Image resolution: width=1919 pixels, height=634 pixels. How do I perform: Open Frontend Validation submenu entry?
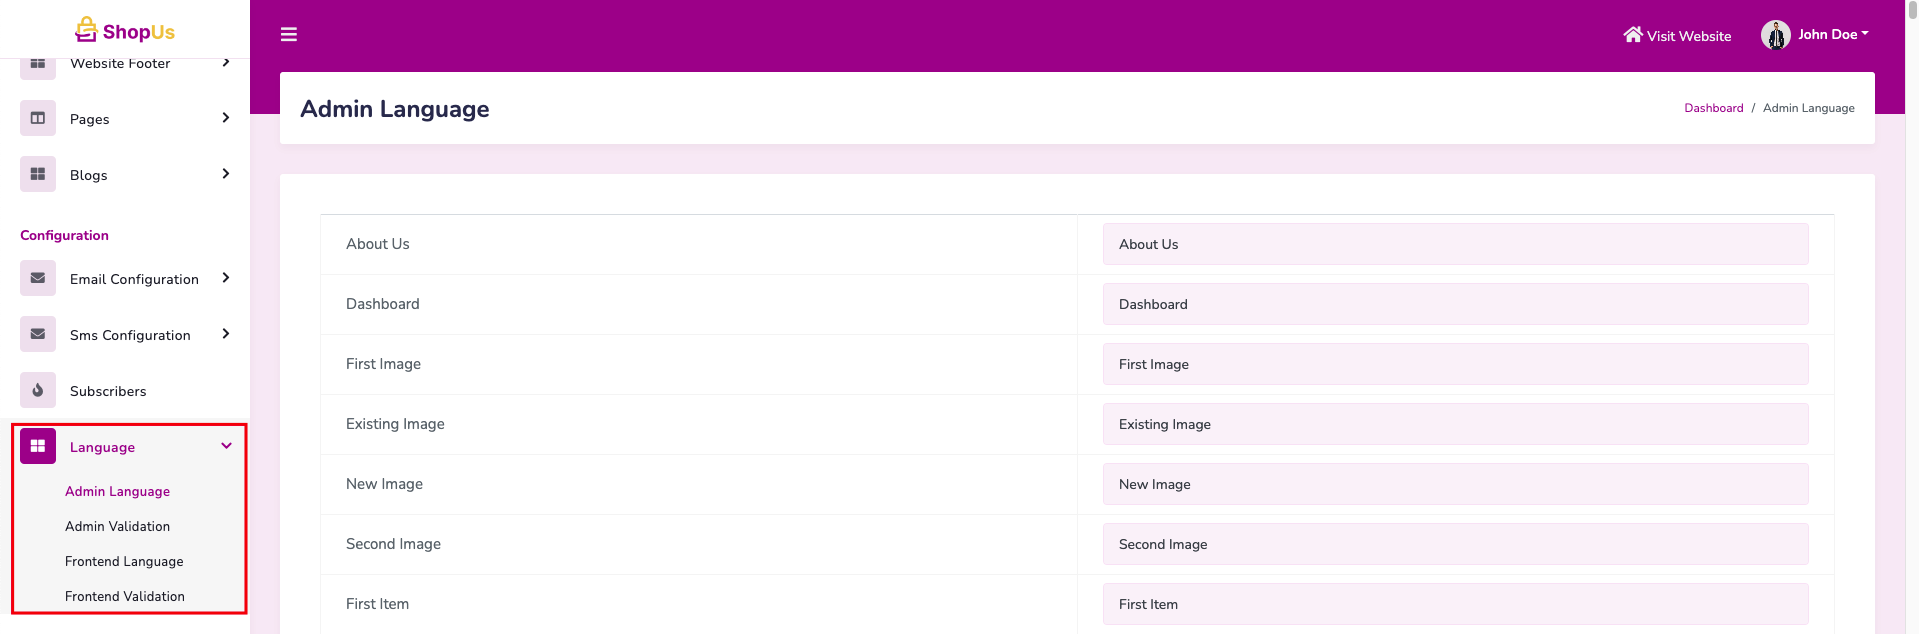(125, 596)
